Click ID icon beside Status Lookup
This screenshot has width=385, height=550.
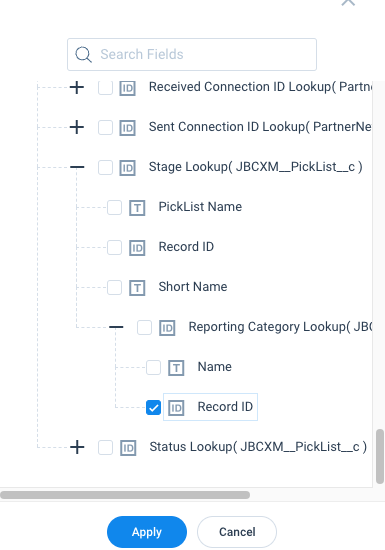point(128,448)
